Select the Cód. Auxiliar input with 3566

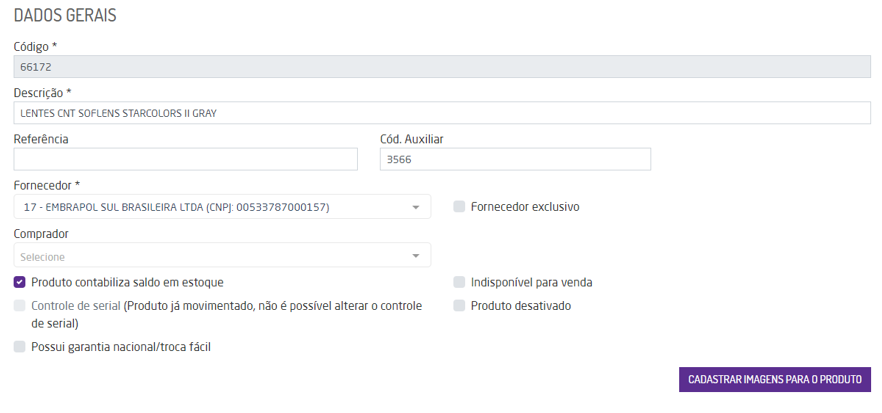click(x=515, y=160)
